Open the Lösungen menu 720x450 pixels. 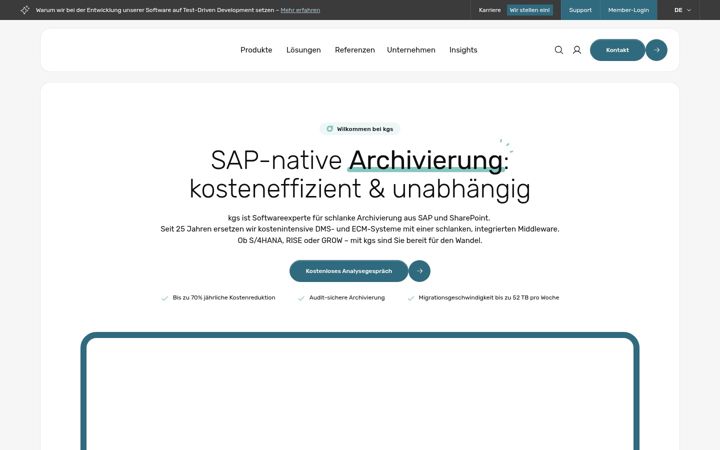click(304, 50)
